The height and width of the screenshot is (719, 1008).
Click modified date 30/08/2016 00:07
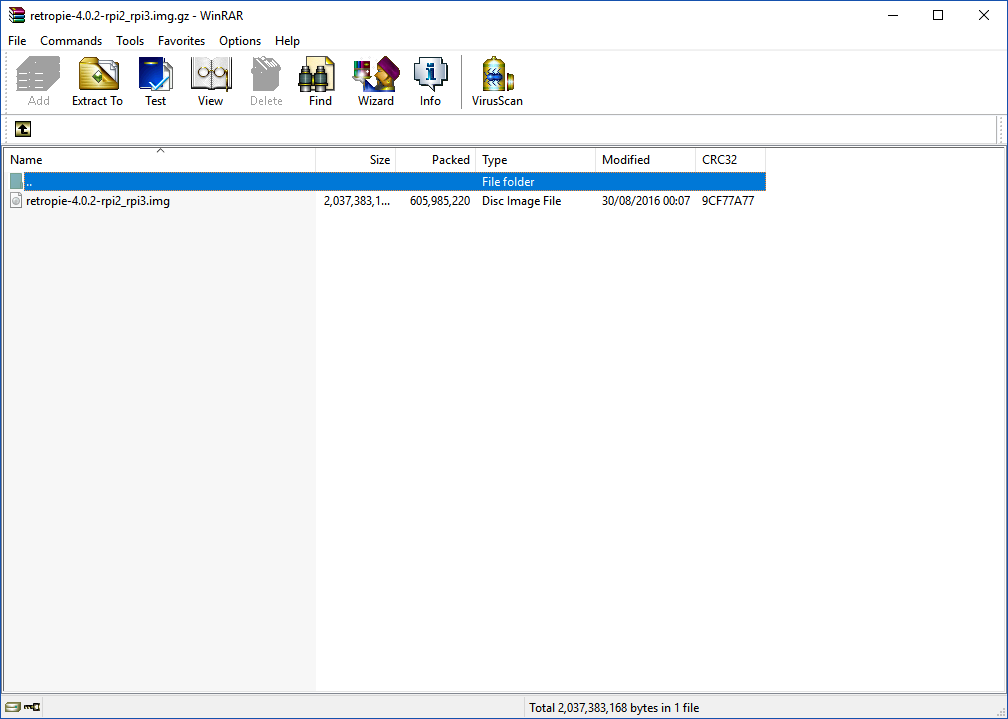[645, 201]
